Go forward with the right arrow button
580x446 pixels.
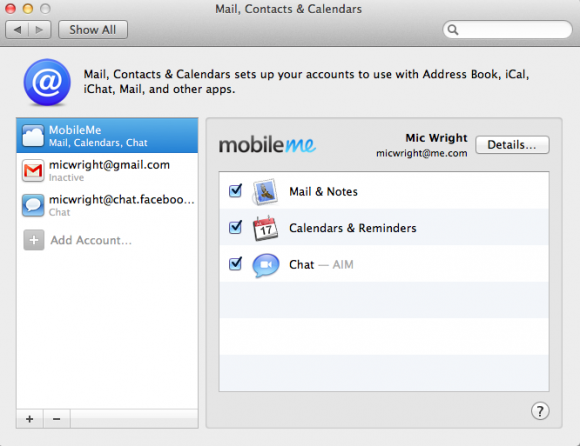click(x=39, y=30)
